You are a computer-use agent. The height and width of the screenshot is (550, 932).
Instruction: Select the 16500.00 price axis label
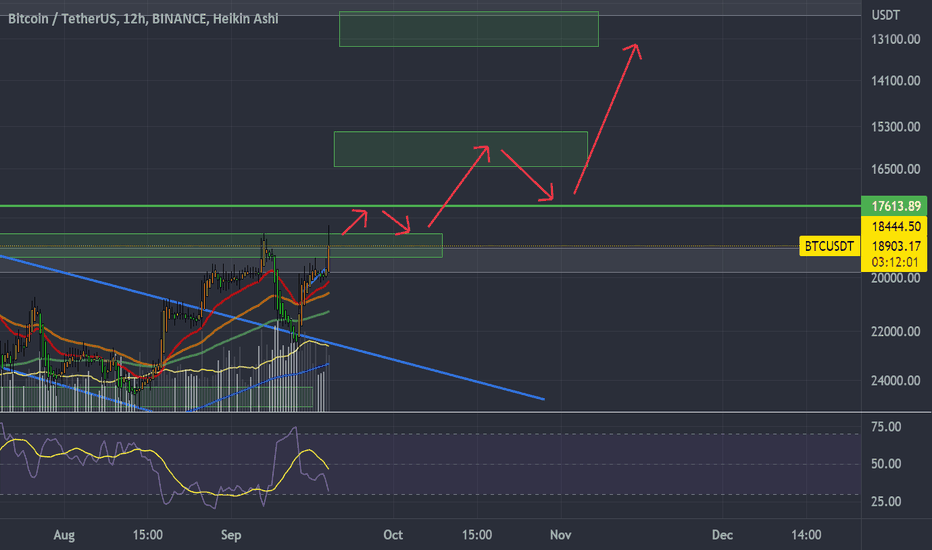click(895, 169)
